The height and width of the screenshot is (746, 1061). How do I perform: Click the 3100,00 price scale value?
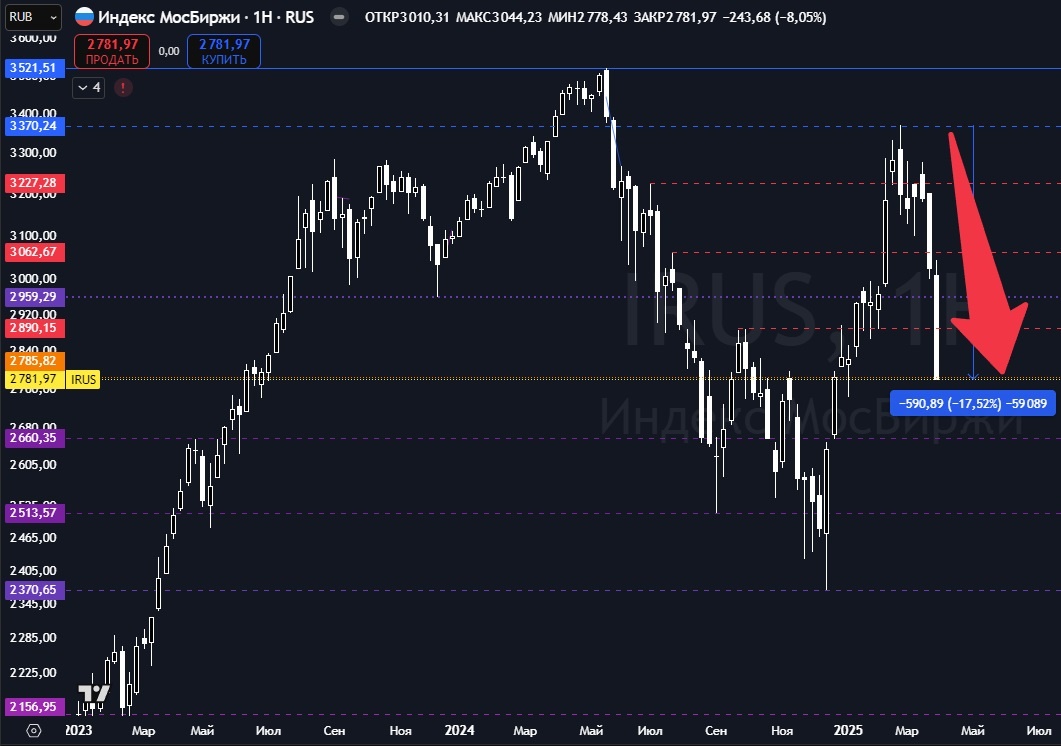point(33,236)
